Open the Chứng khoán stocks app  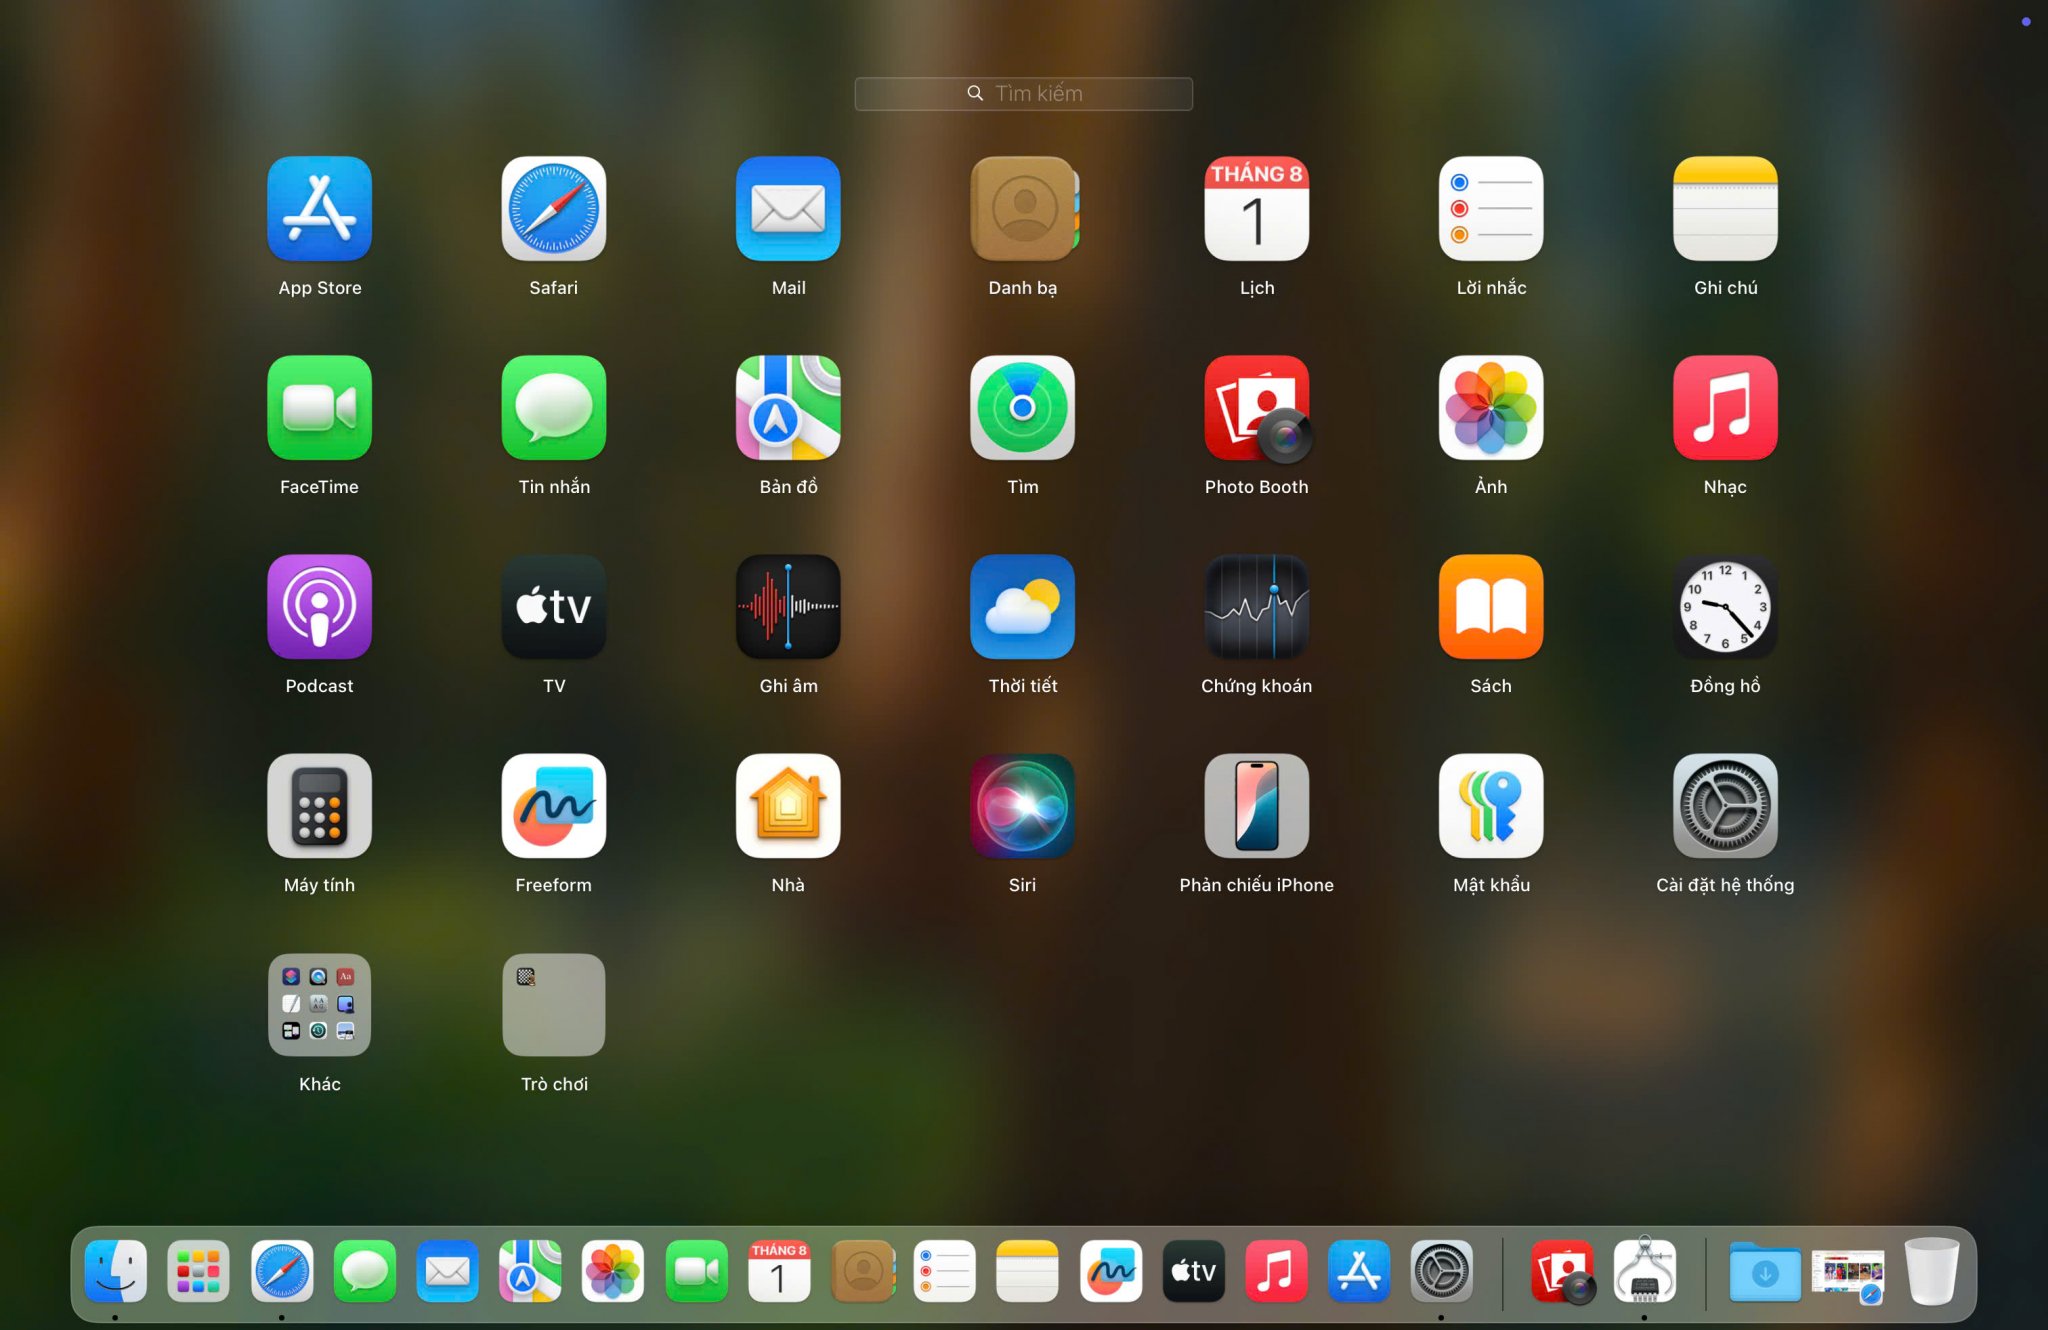coord(1256,607)
